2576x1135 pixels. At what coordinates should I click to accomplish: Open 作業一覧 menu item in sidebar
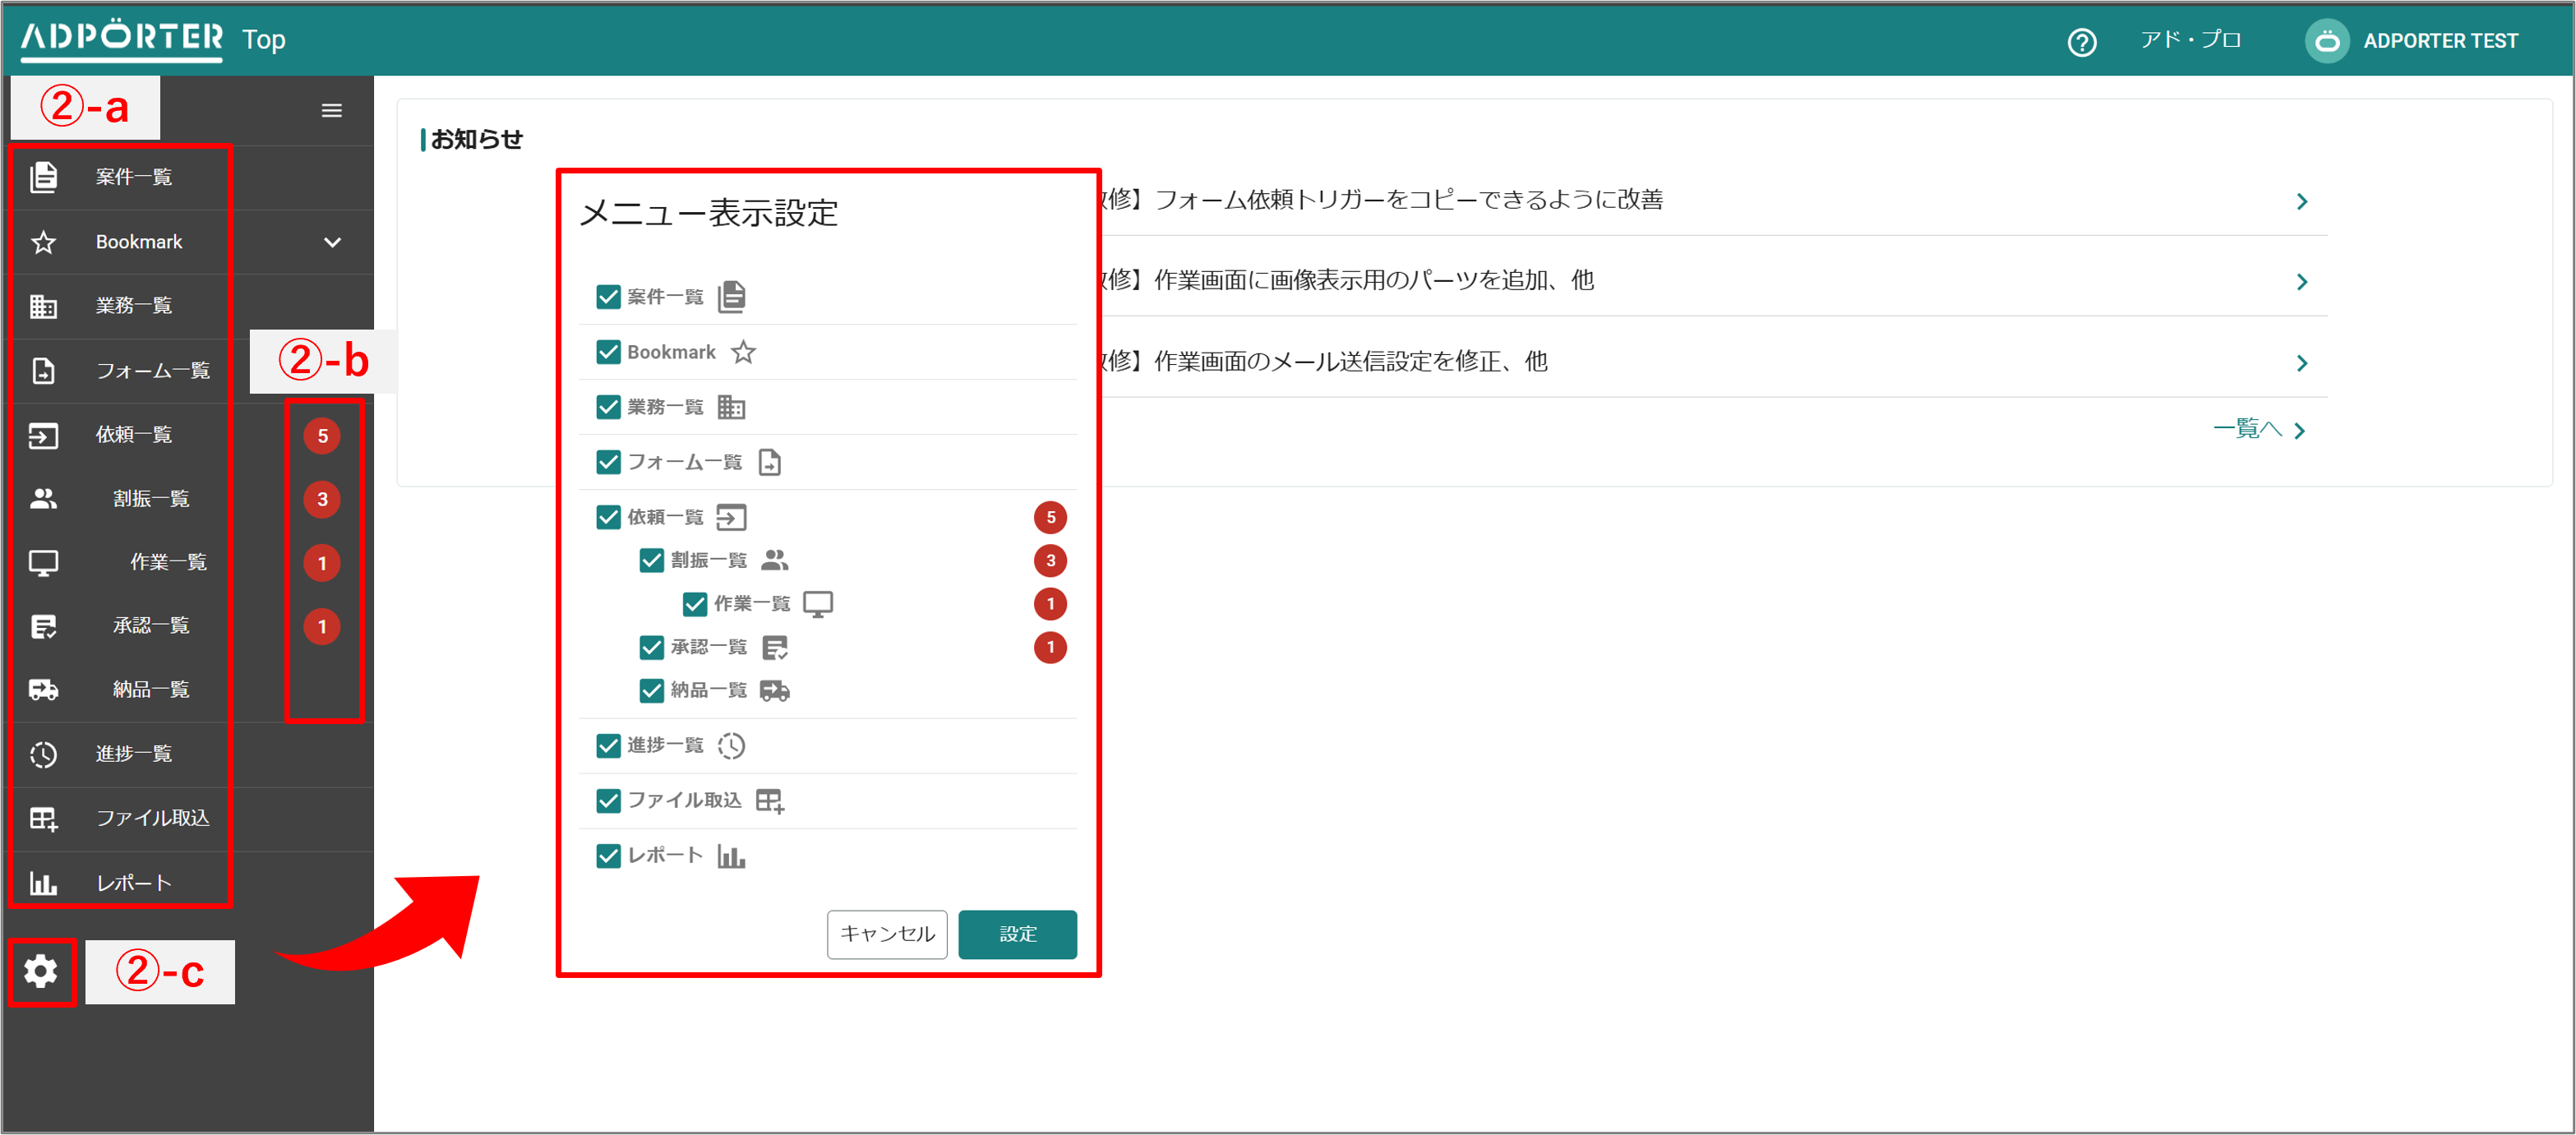pyautogui.click(x=168, y=563)
